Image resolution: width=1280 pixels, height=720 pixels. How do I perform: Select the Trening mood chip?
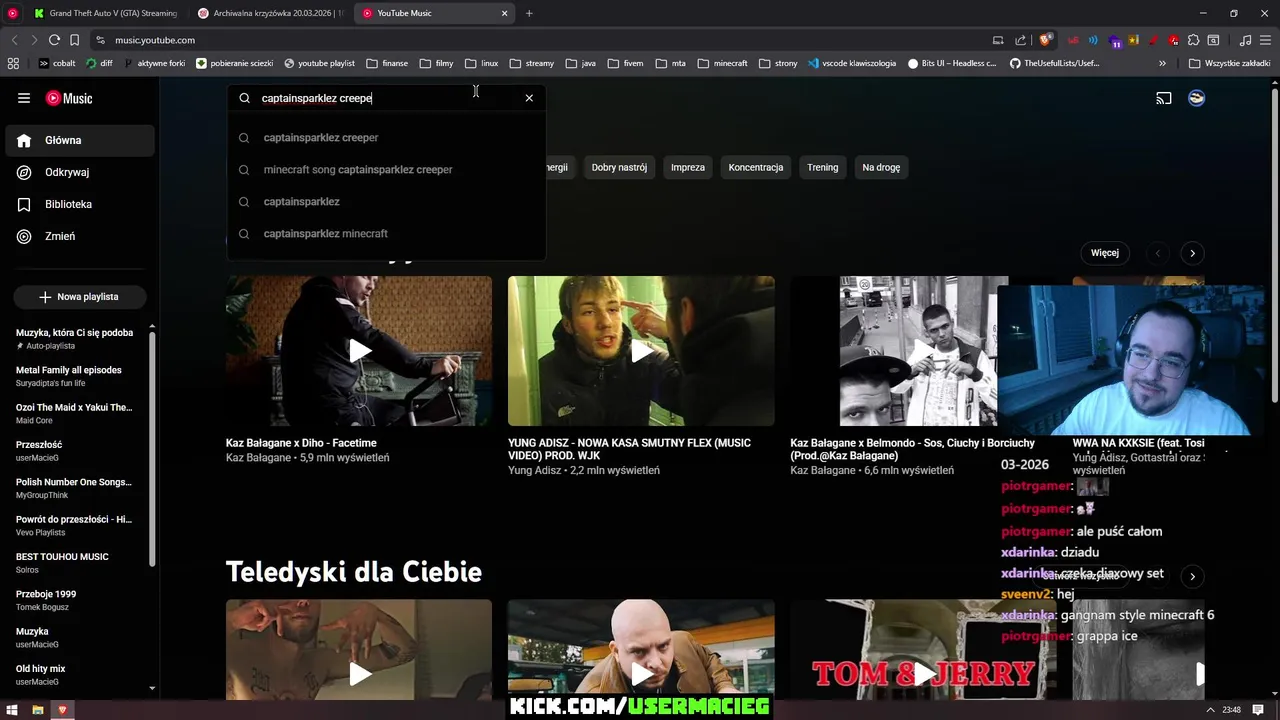pyautogui.click(x=823, y=167)
